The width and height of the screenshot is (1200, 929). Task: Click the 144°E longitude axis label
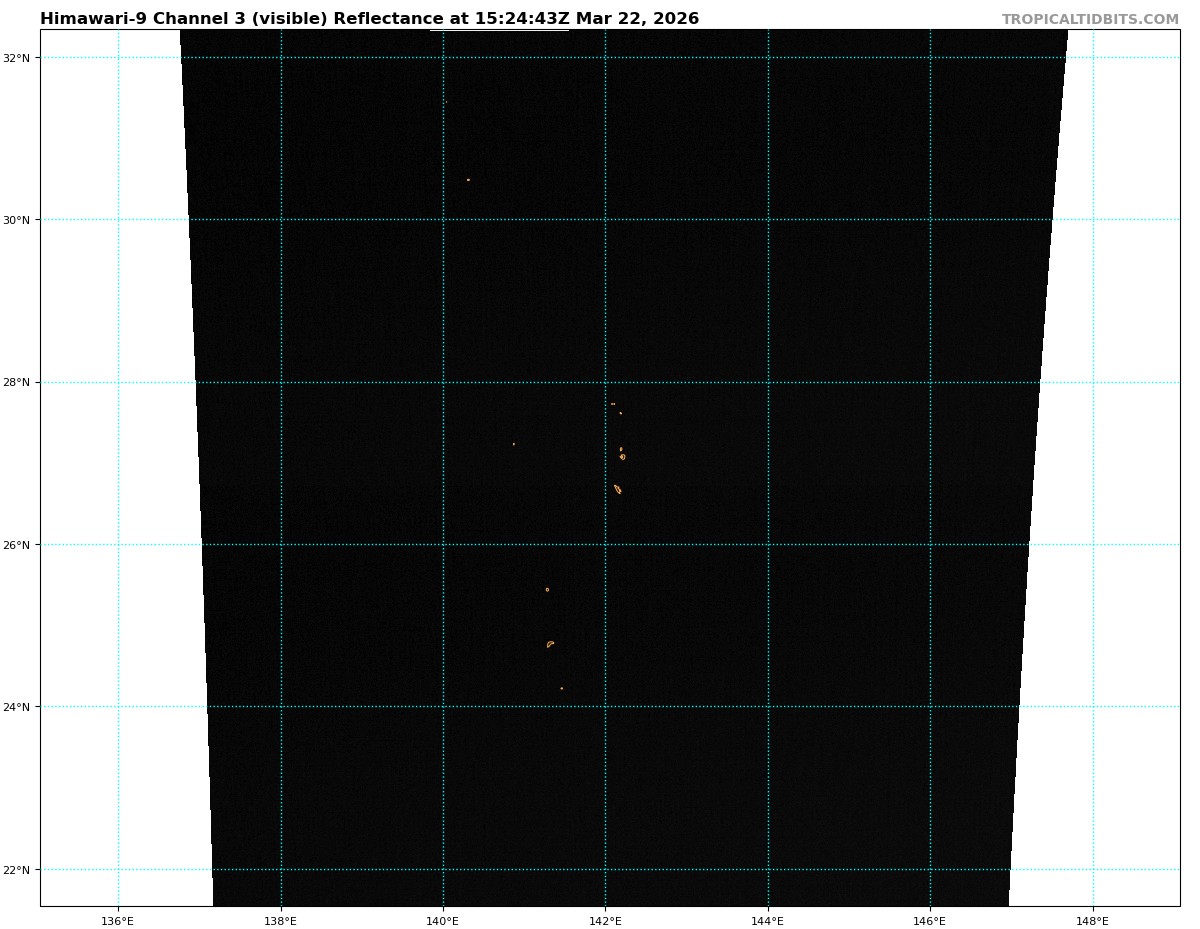point(768,921)
